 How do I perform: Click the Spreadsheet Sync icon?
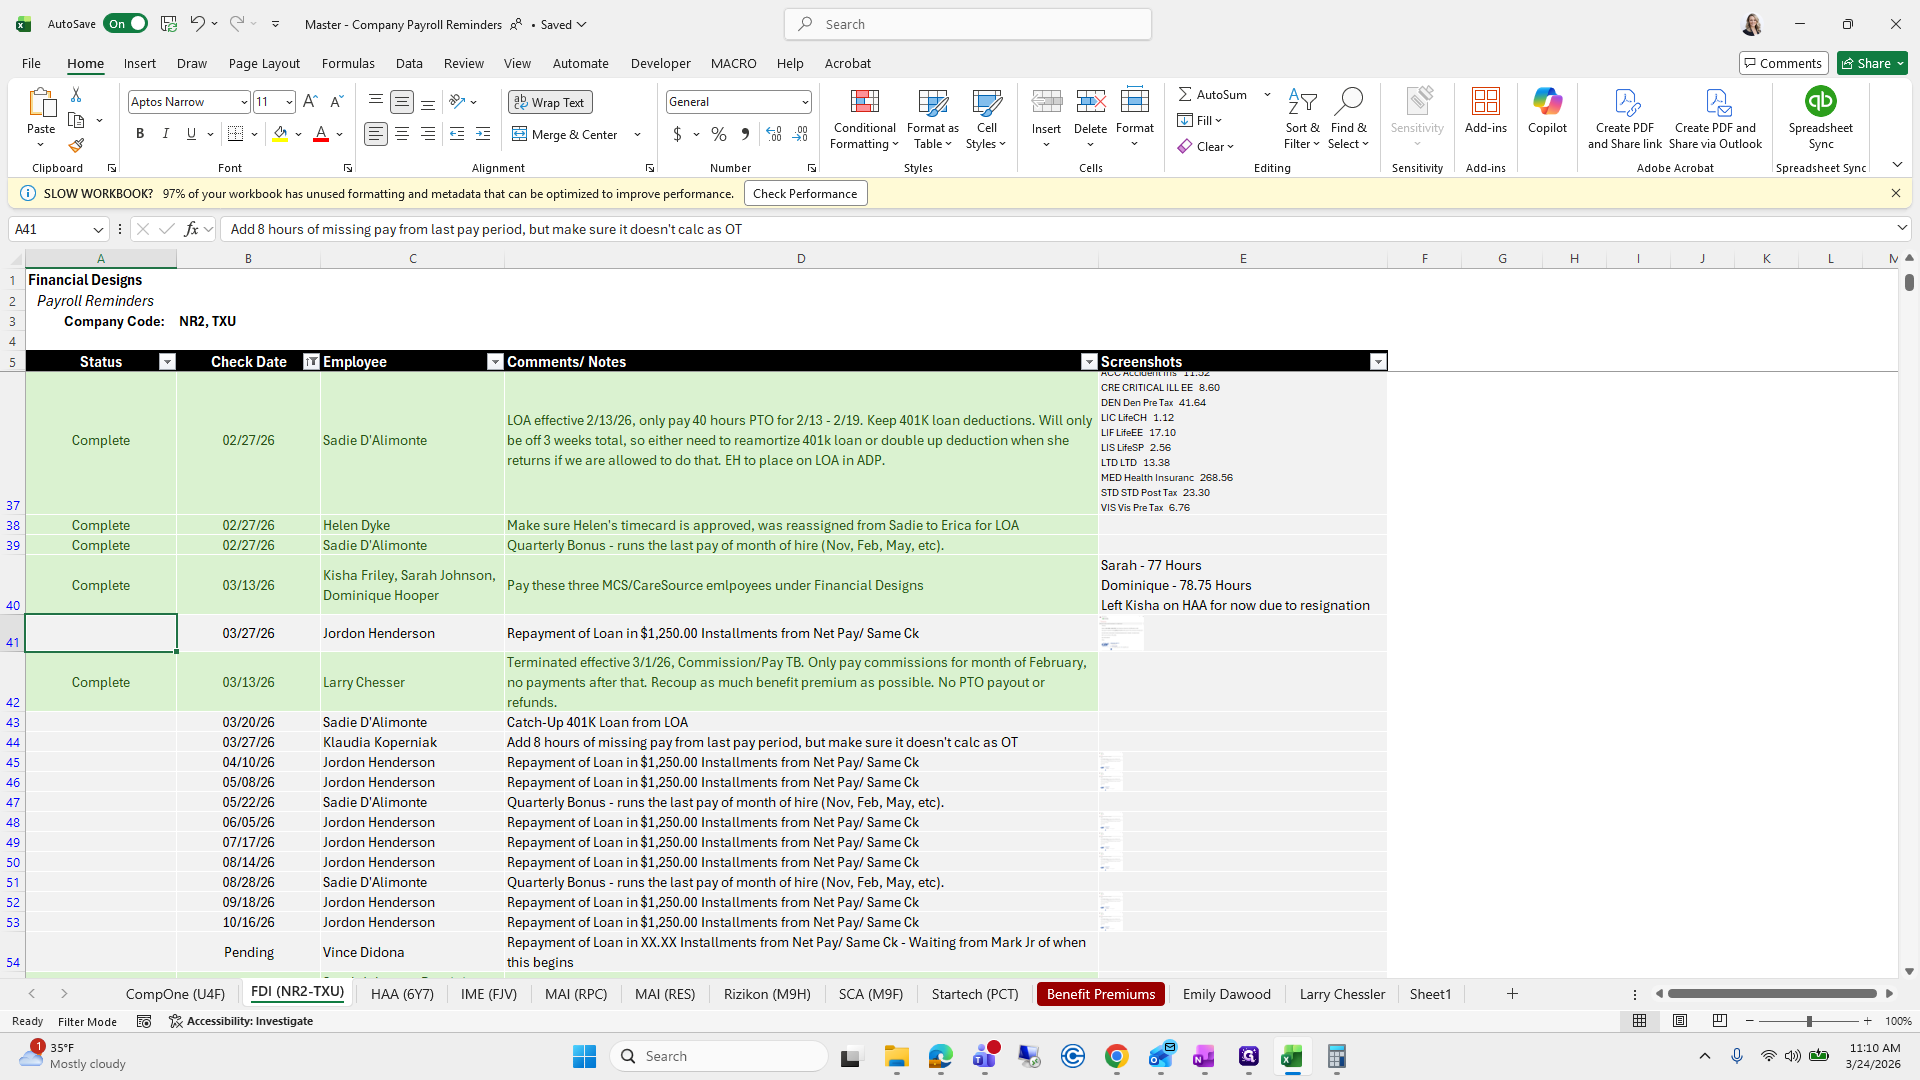click(x=1820, y=102)
